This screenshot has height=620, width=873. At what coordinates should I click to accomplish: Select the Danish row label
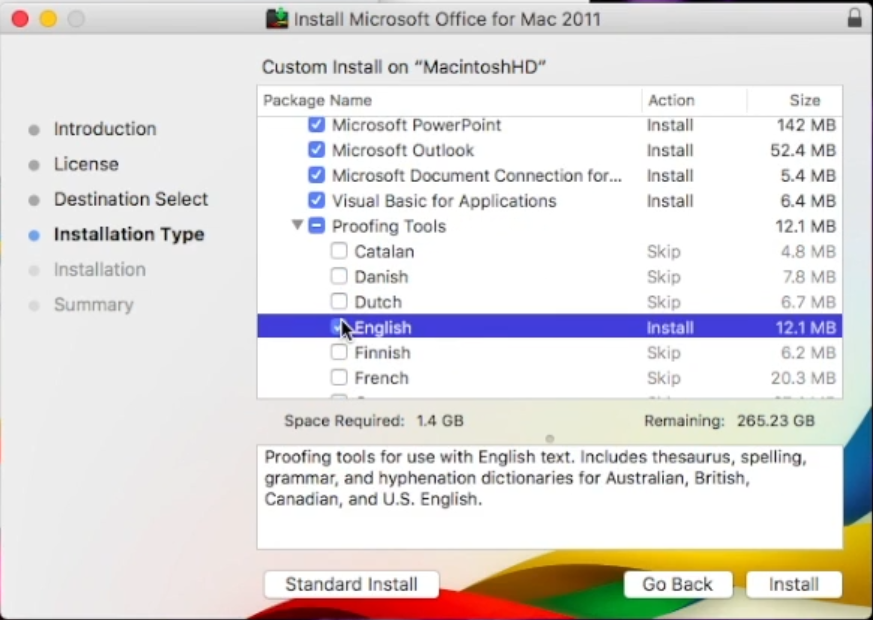pos(381,277)
